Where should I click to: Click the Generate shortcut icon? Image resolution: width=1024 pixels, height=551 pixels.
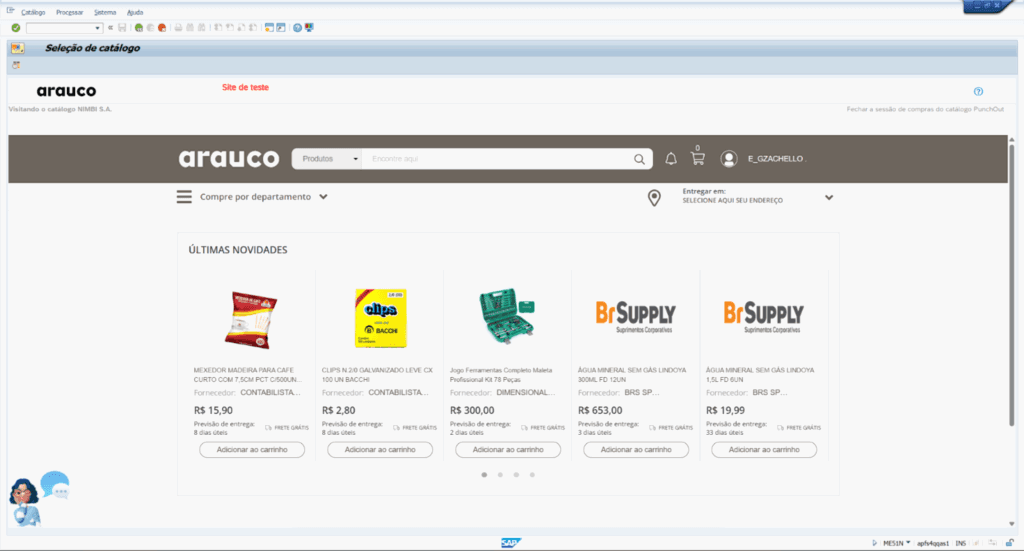tap(281, 28)
